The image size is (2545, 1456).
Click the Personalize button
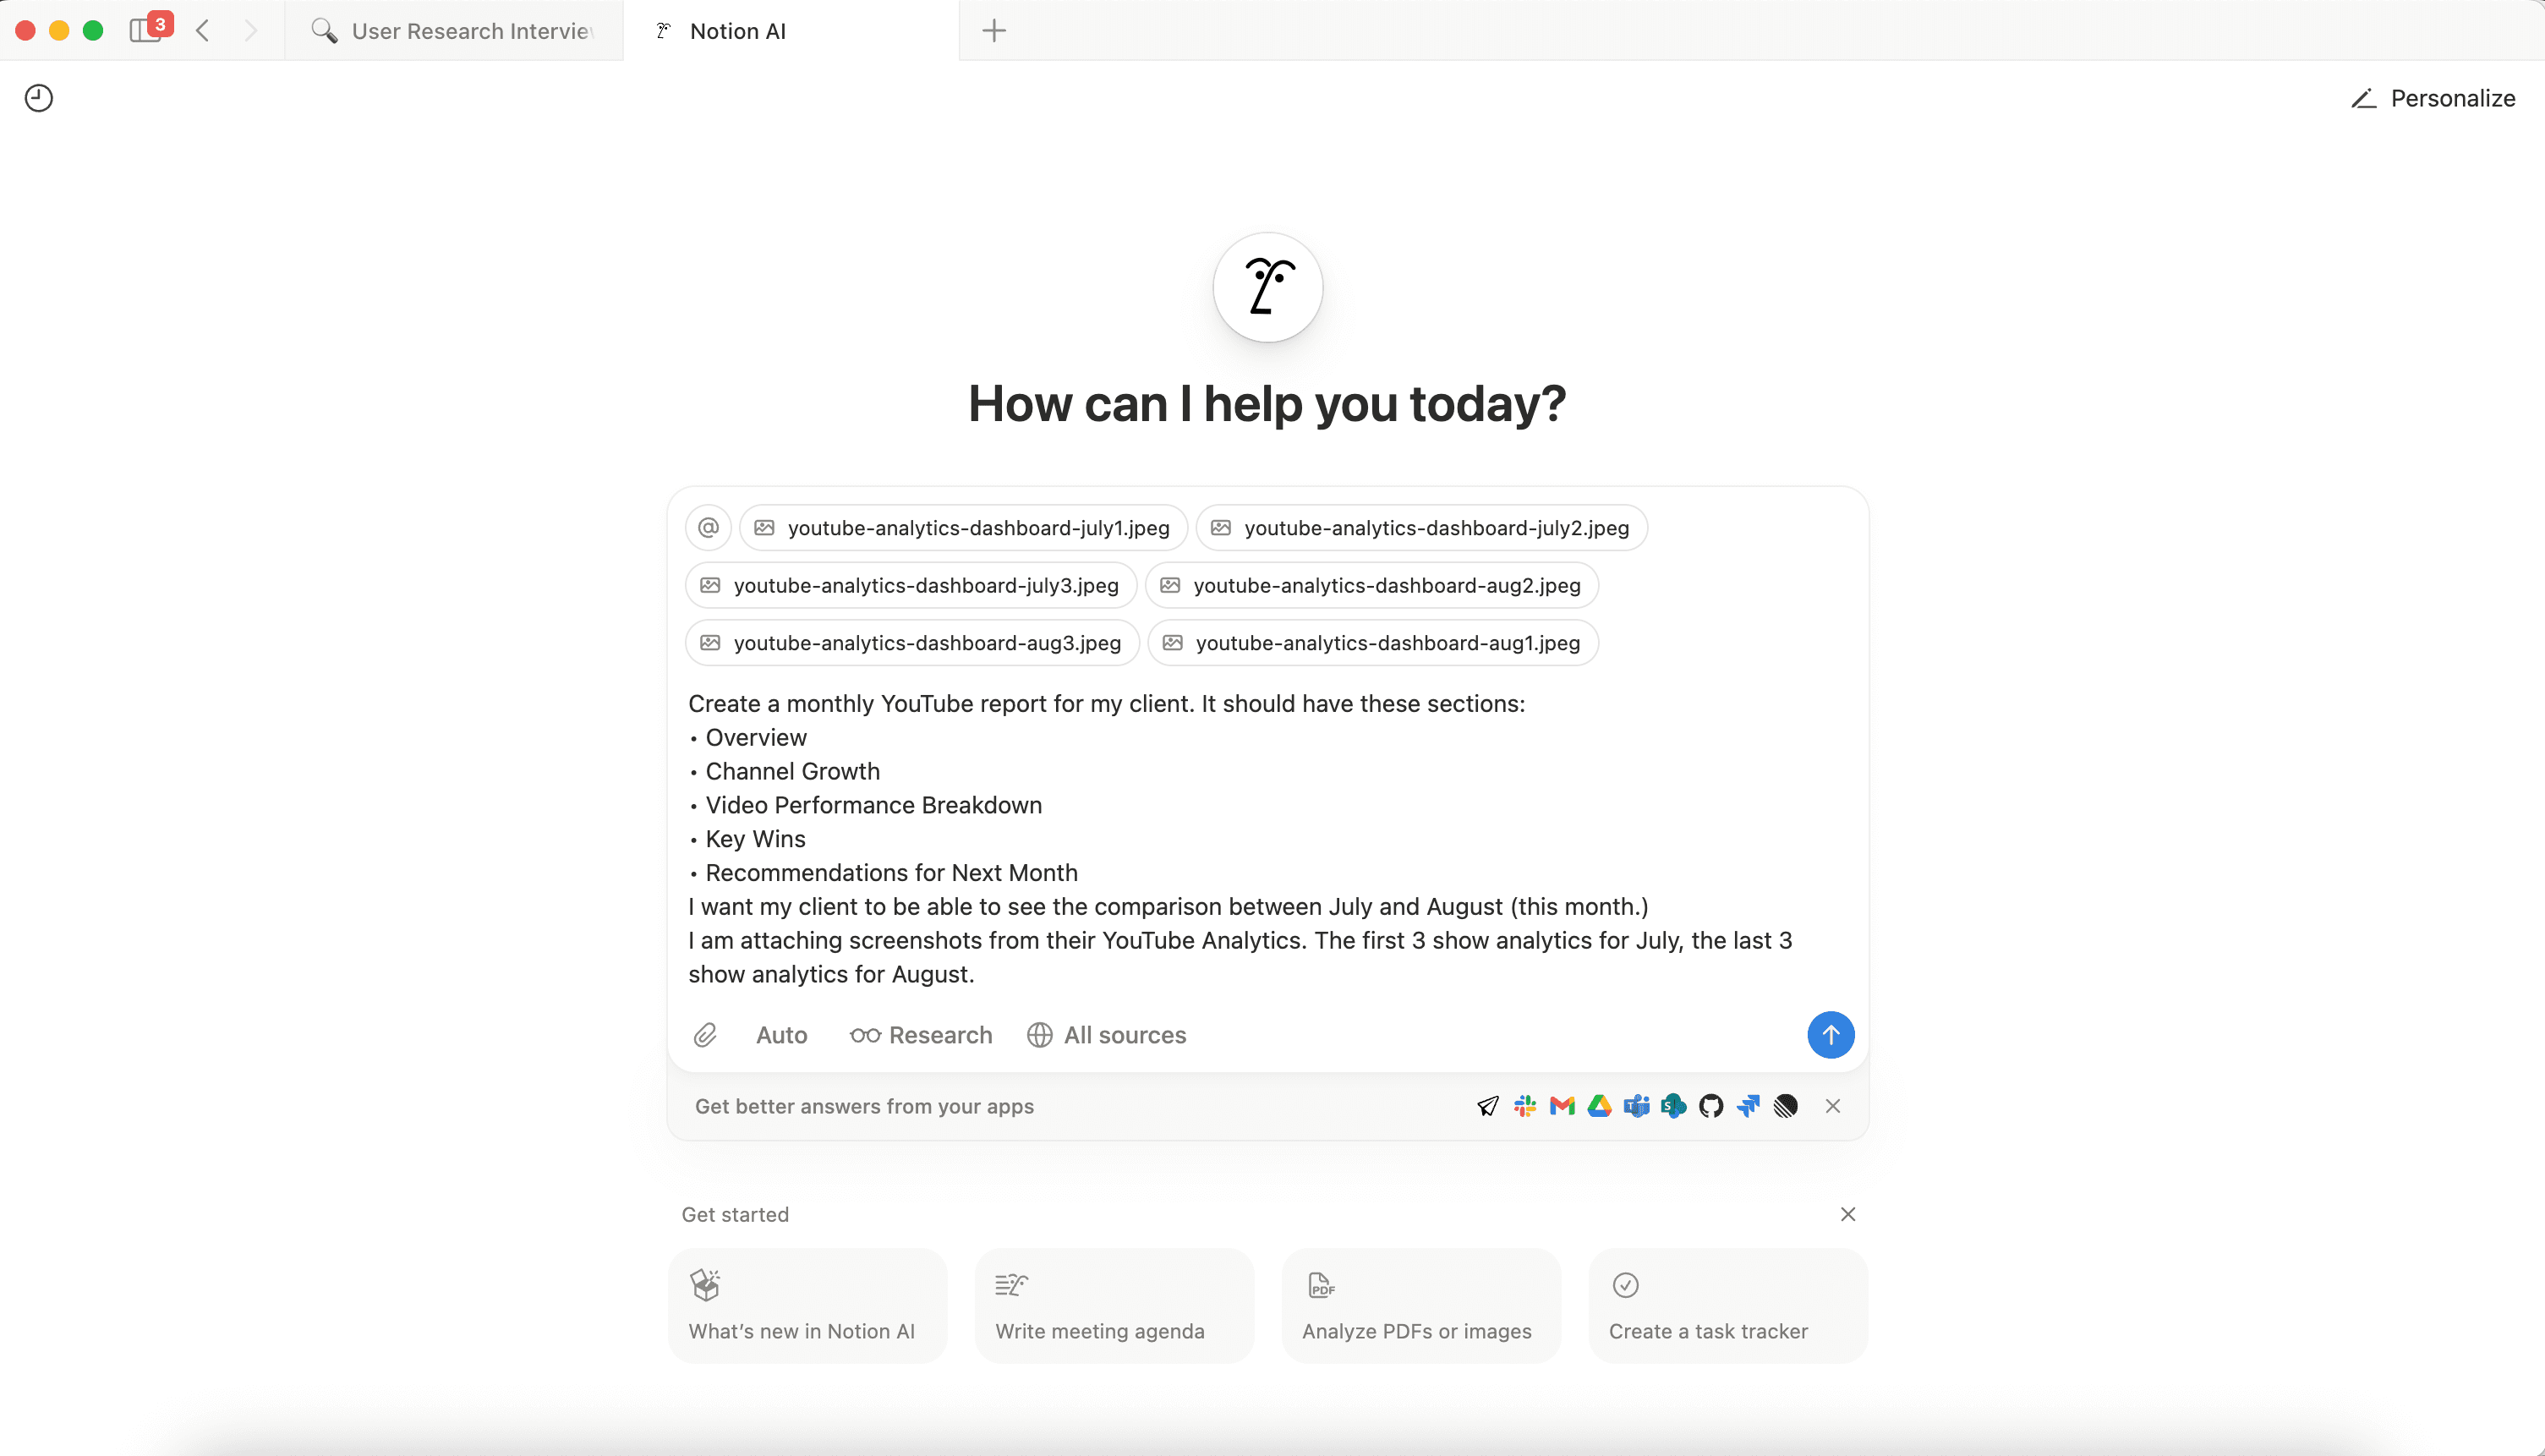point(2432,98)
